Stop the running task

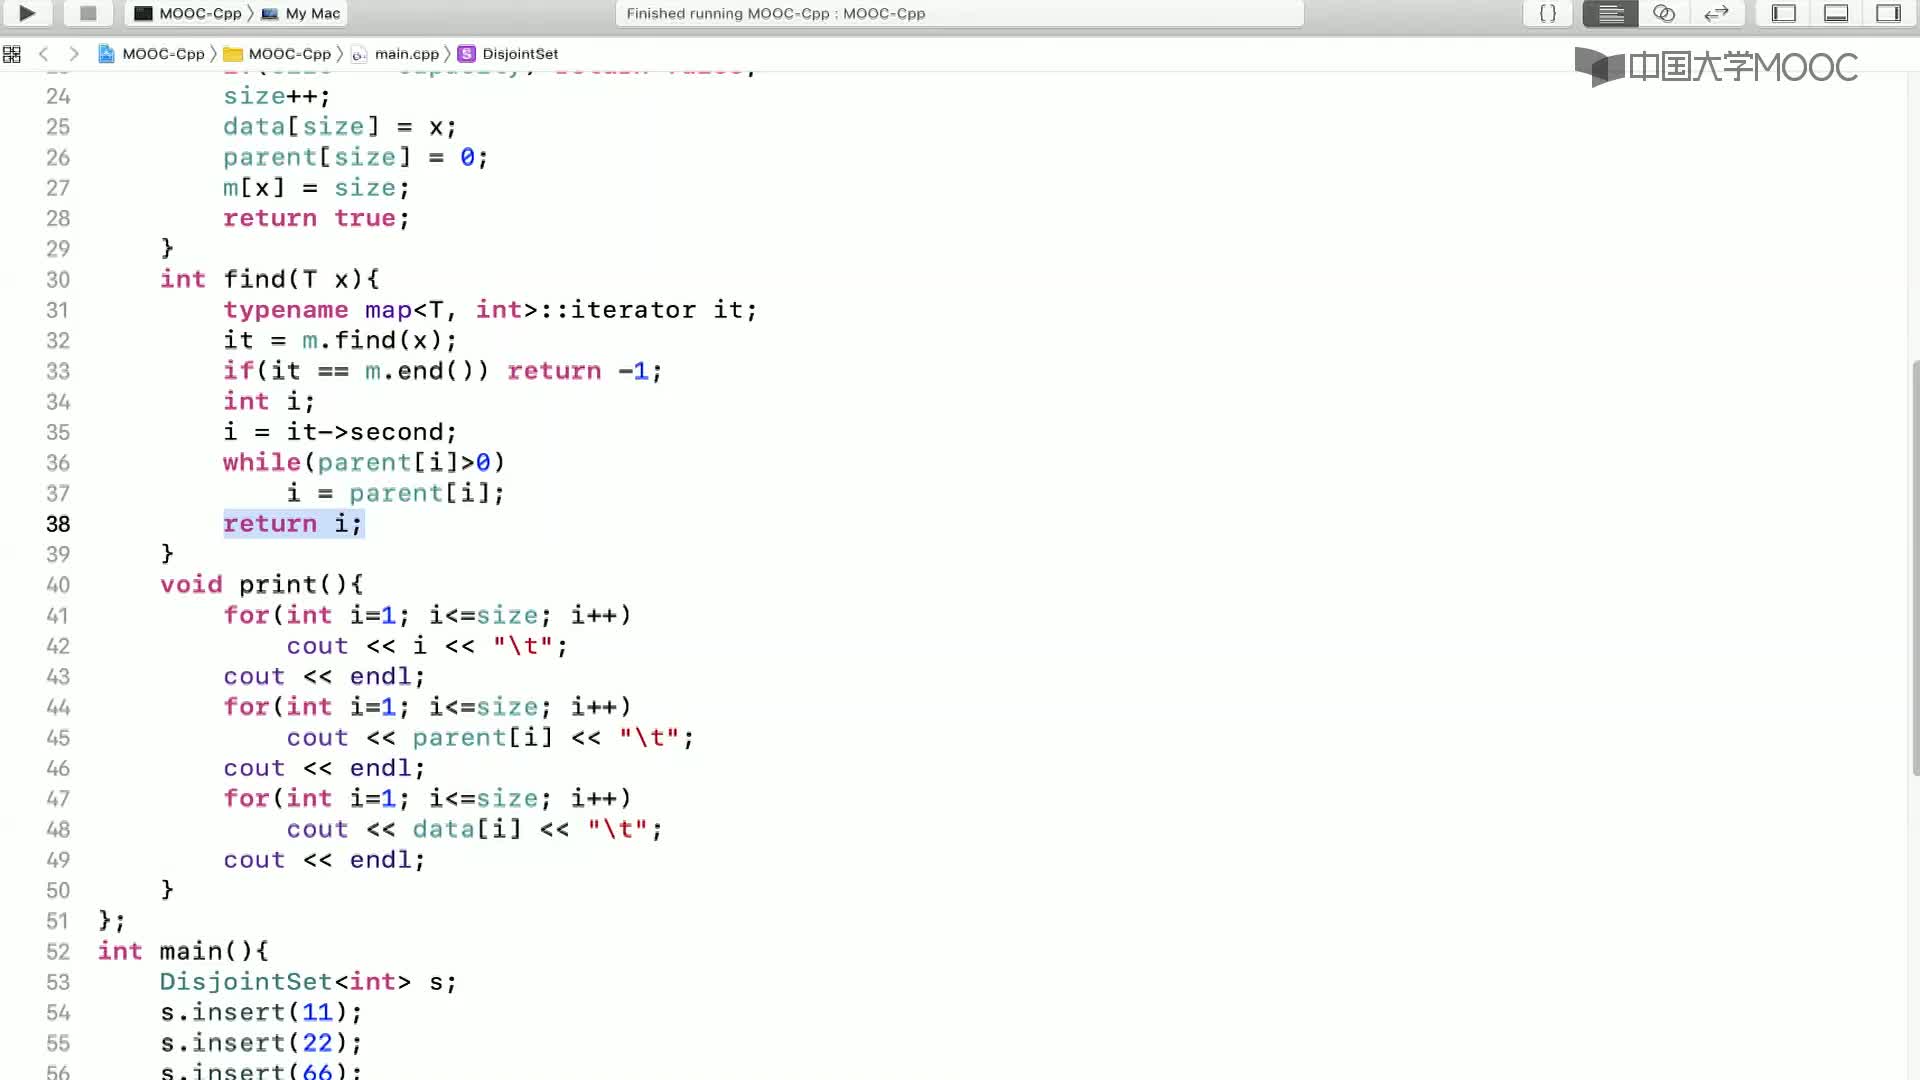point(88,13)
